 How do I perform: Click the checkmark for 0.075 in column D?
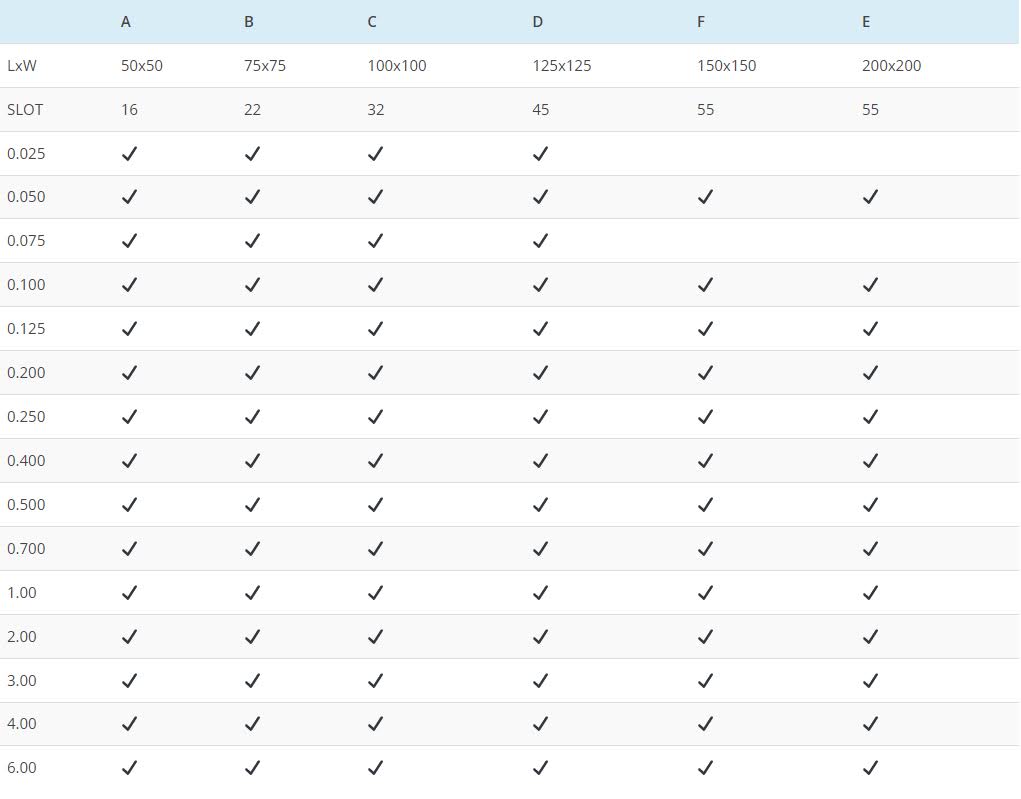click(540, 241)
